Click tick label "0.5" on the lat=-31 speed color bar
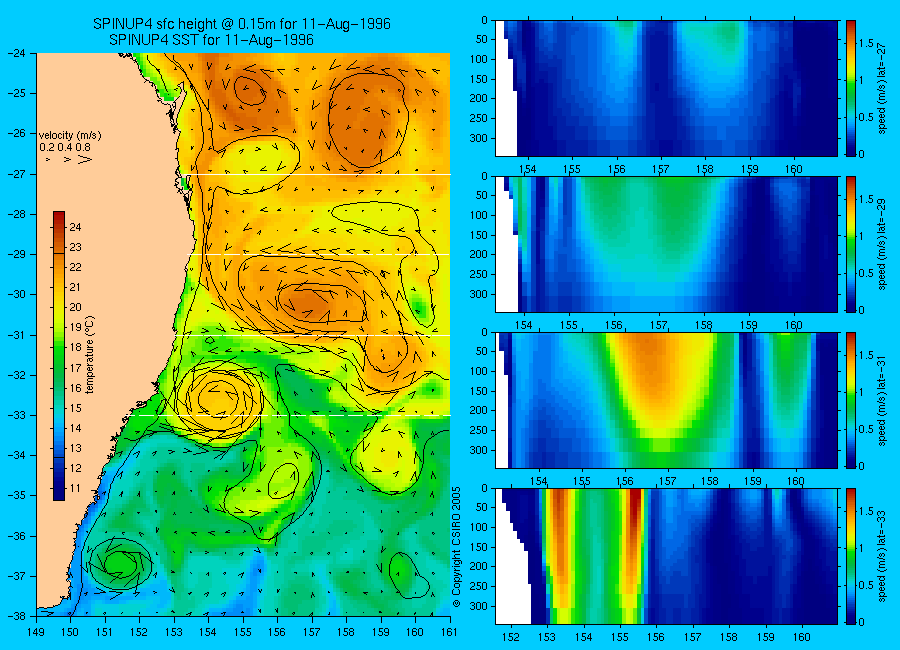The image size is (900, 650). pos(867,429)
